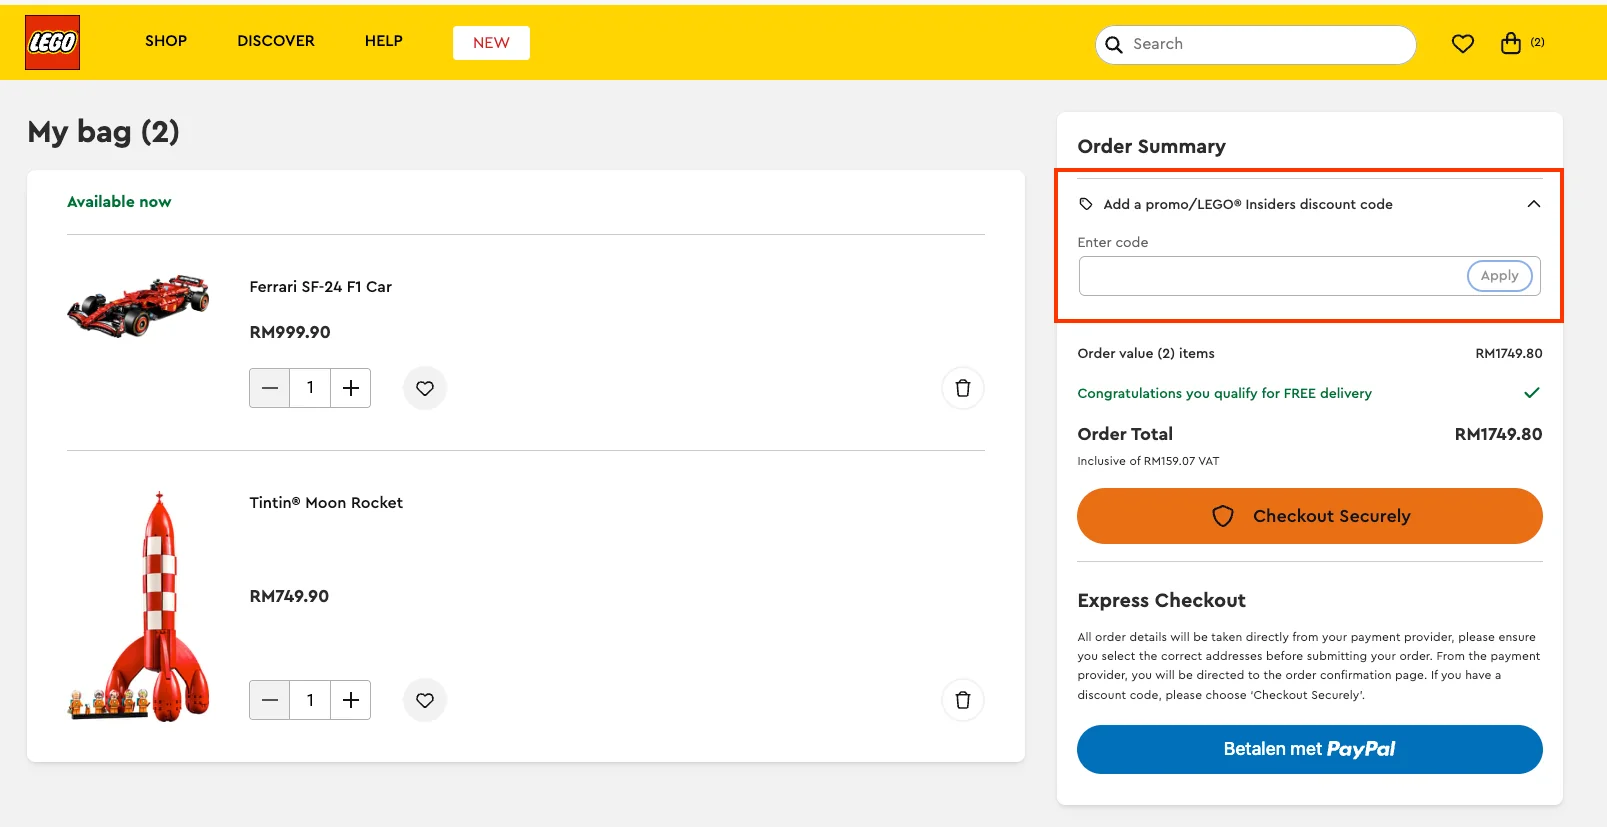Open Tintin® Moon Rocket product link

point(326,503)
